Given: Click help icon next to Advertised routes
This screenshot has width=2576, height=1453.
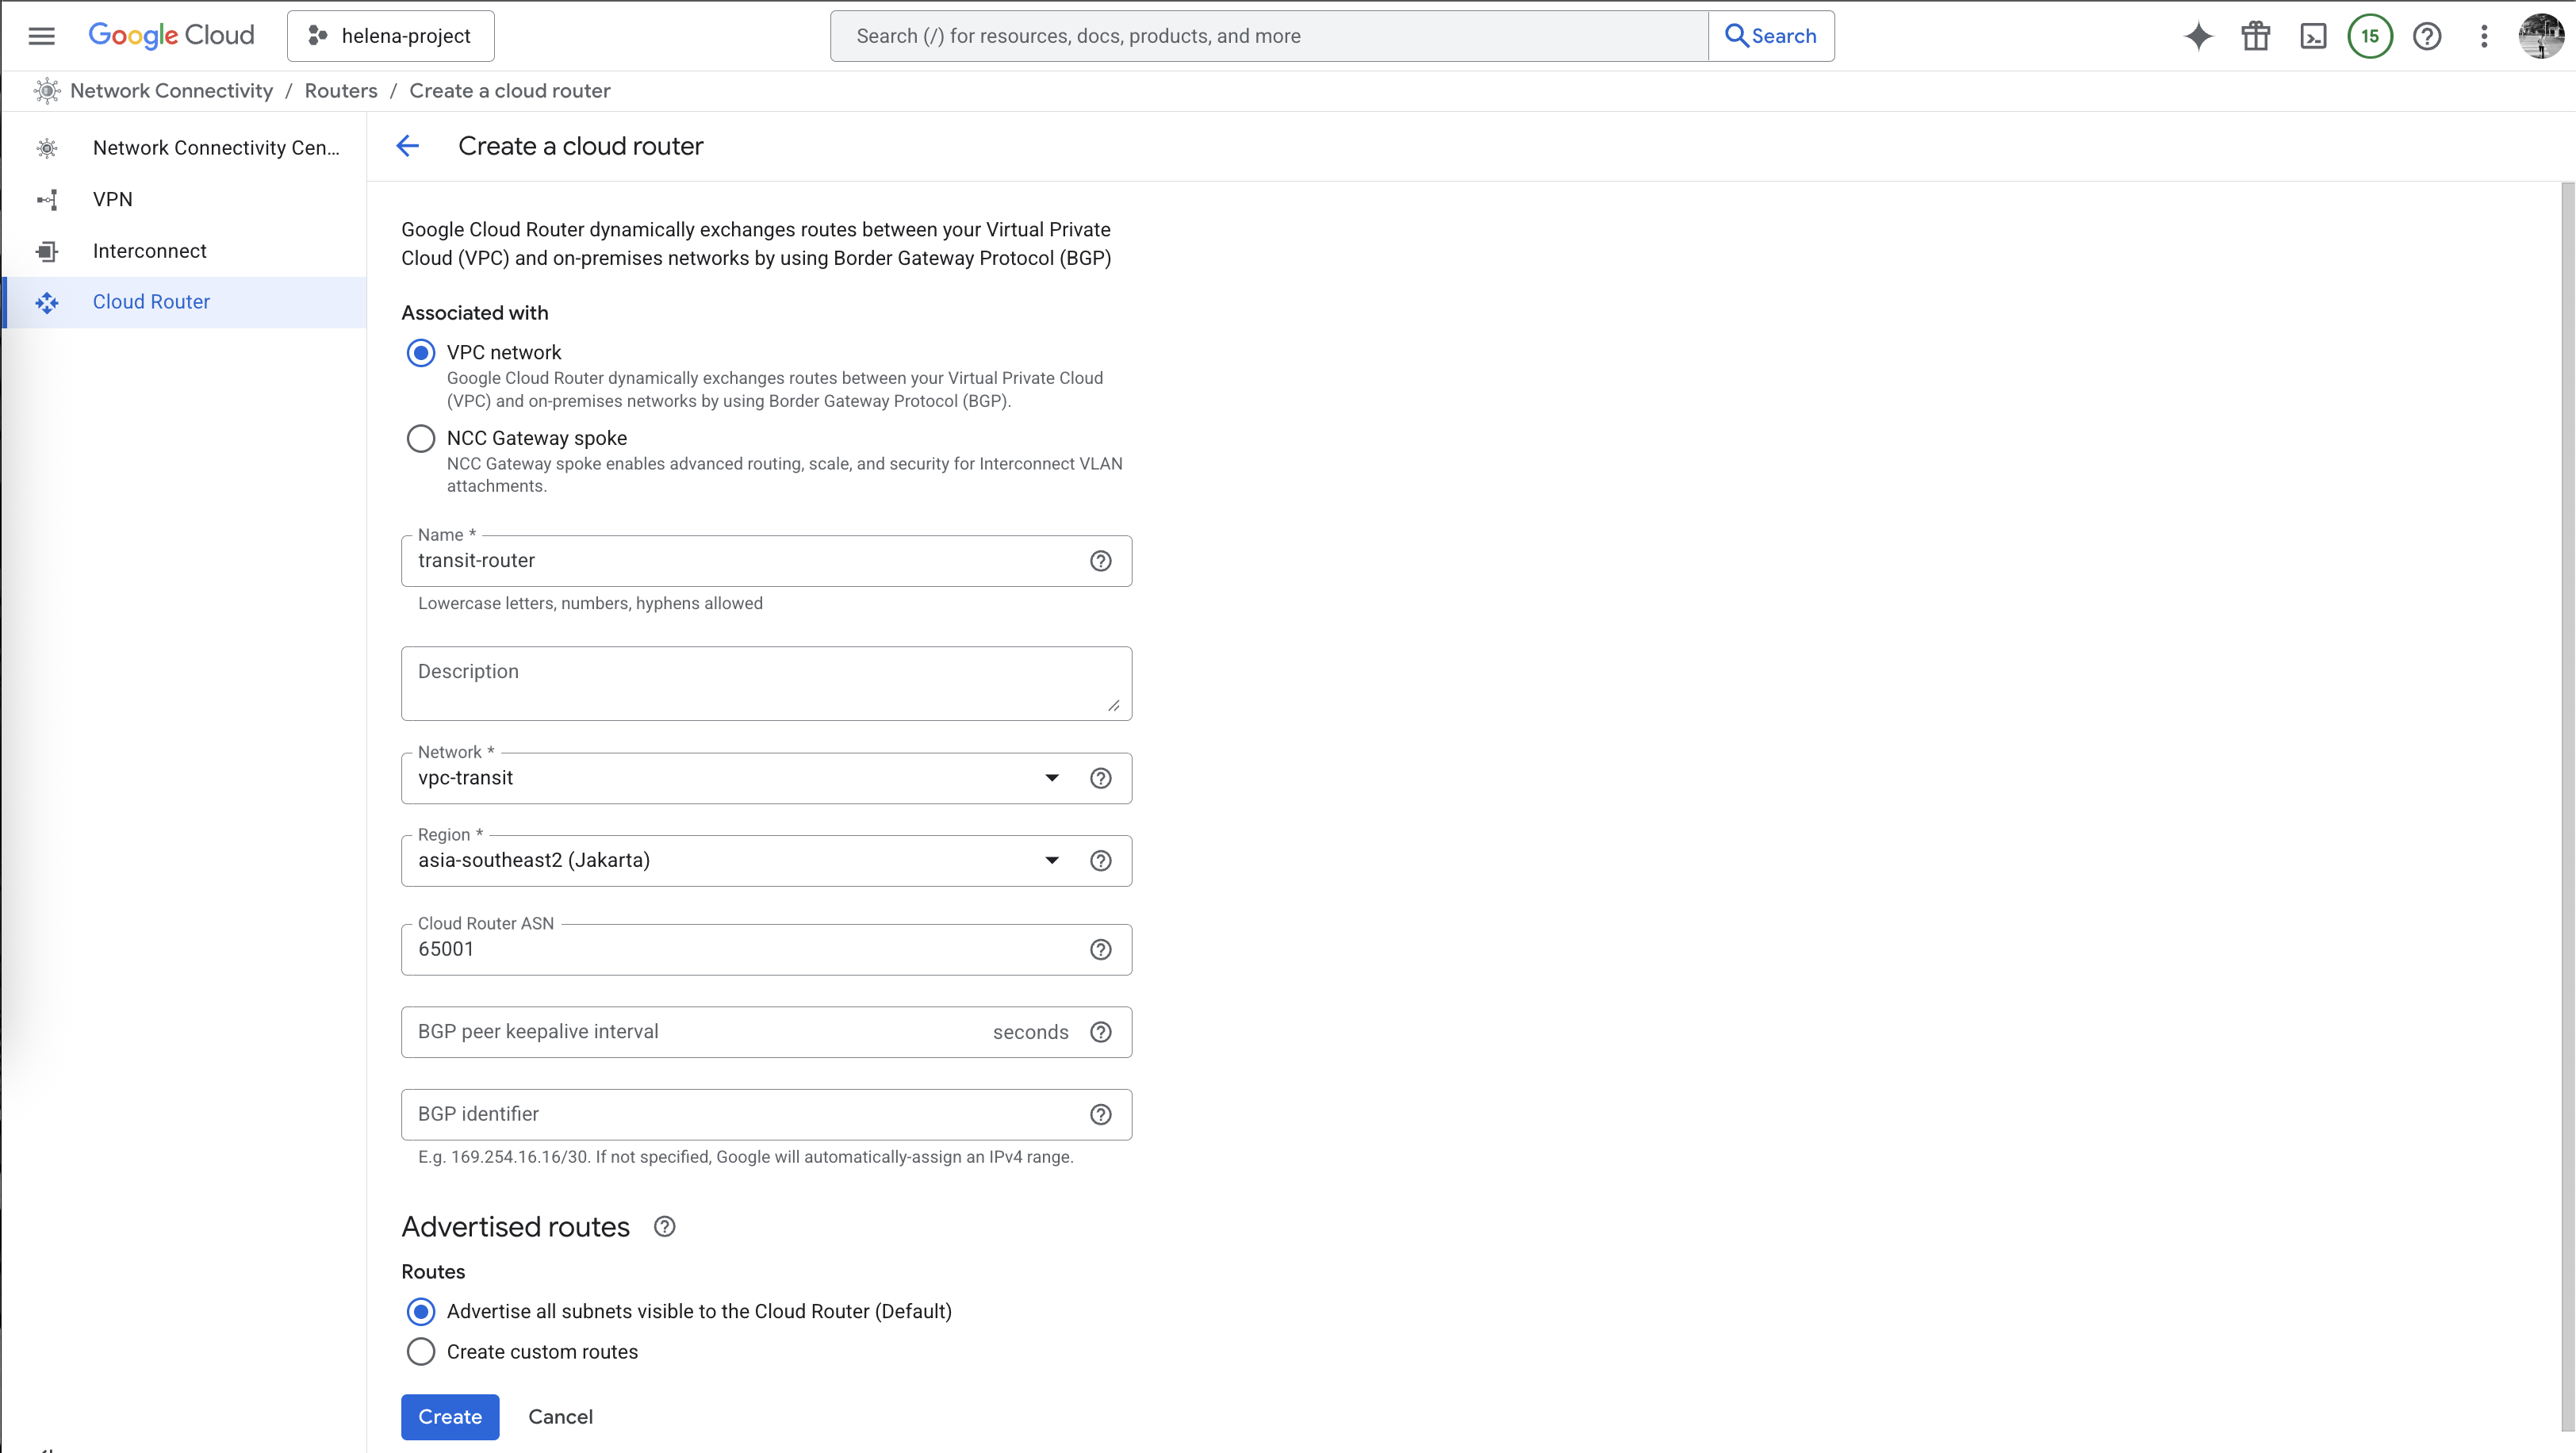Looking at the screenshot, I should pyautogui.click(x=664, y=1226).
